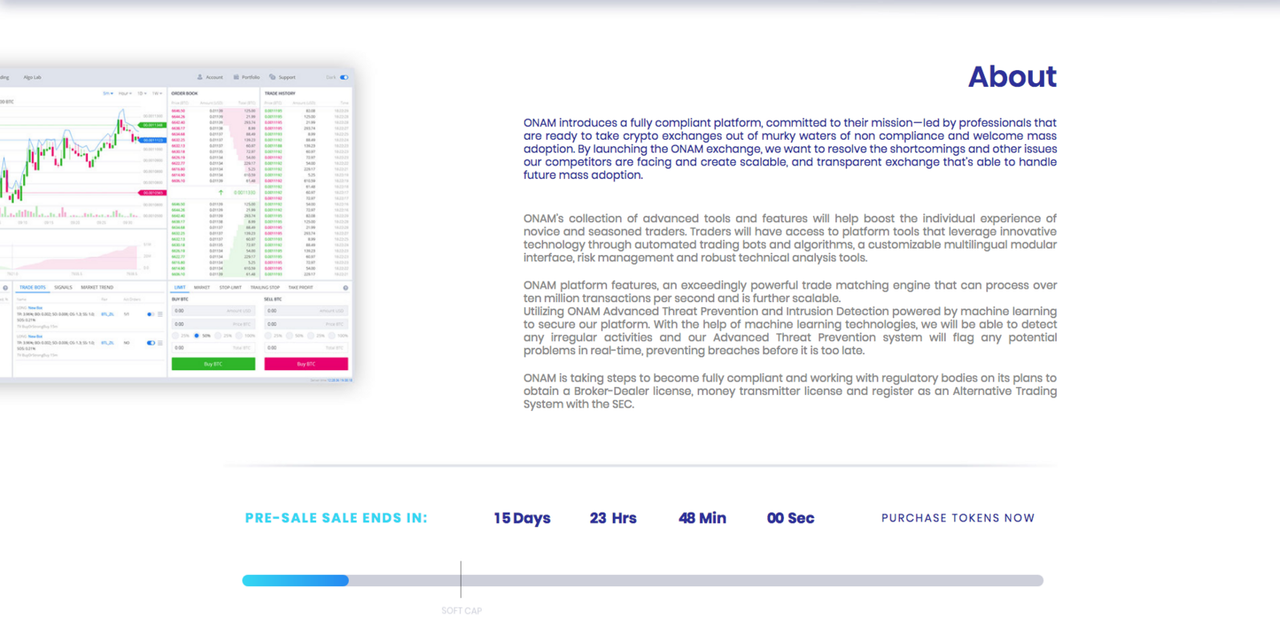Click the green price tag on the chart
Screen dimensions: 1280x642
[152, 125]
